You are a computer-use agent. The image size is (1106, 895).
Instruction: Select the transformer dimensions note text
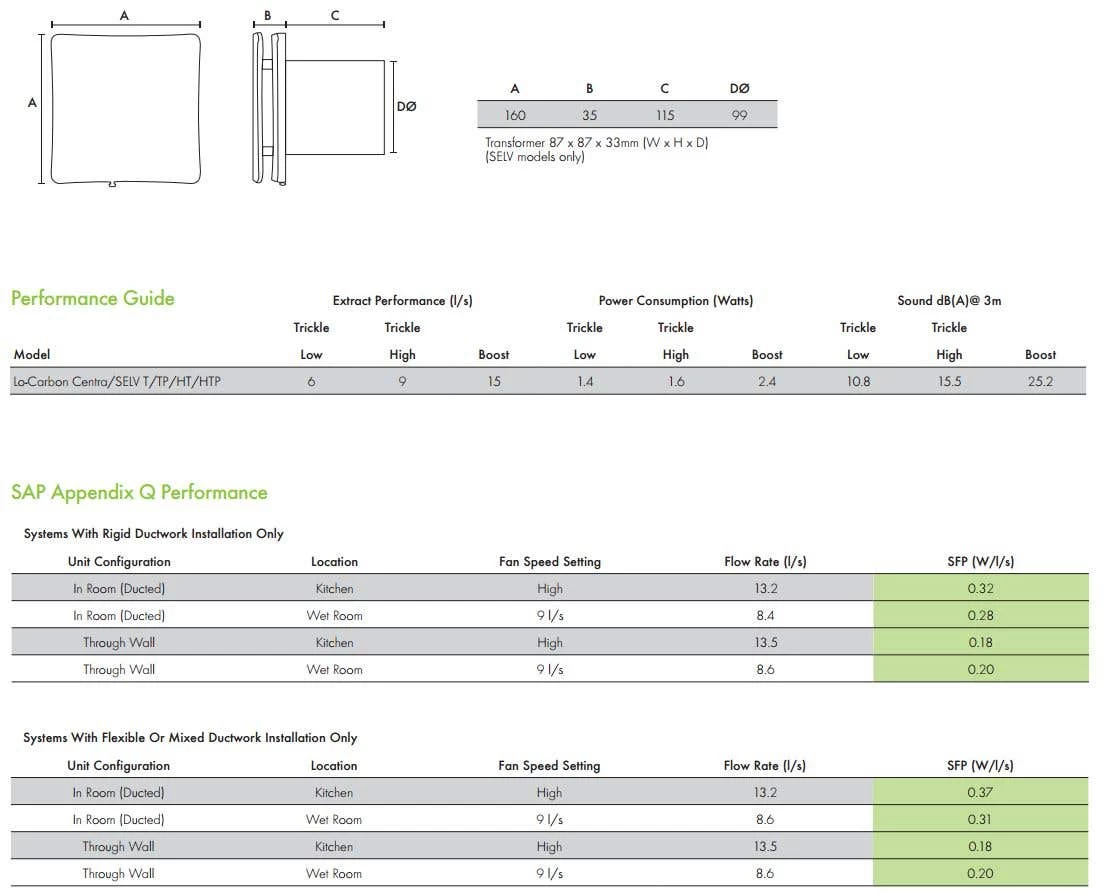596,150
